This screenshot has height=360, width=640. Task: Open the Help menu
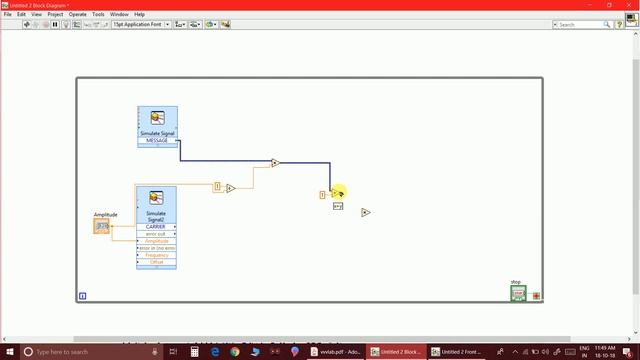140,14
